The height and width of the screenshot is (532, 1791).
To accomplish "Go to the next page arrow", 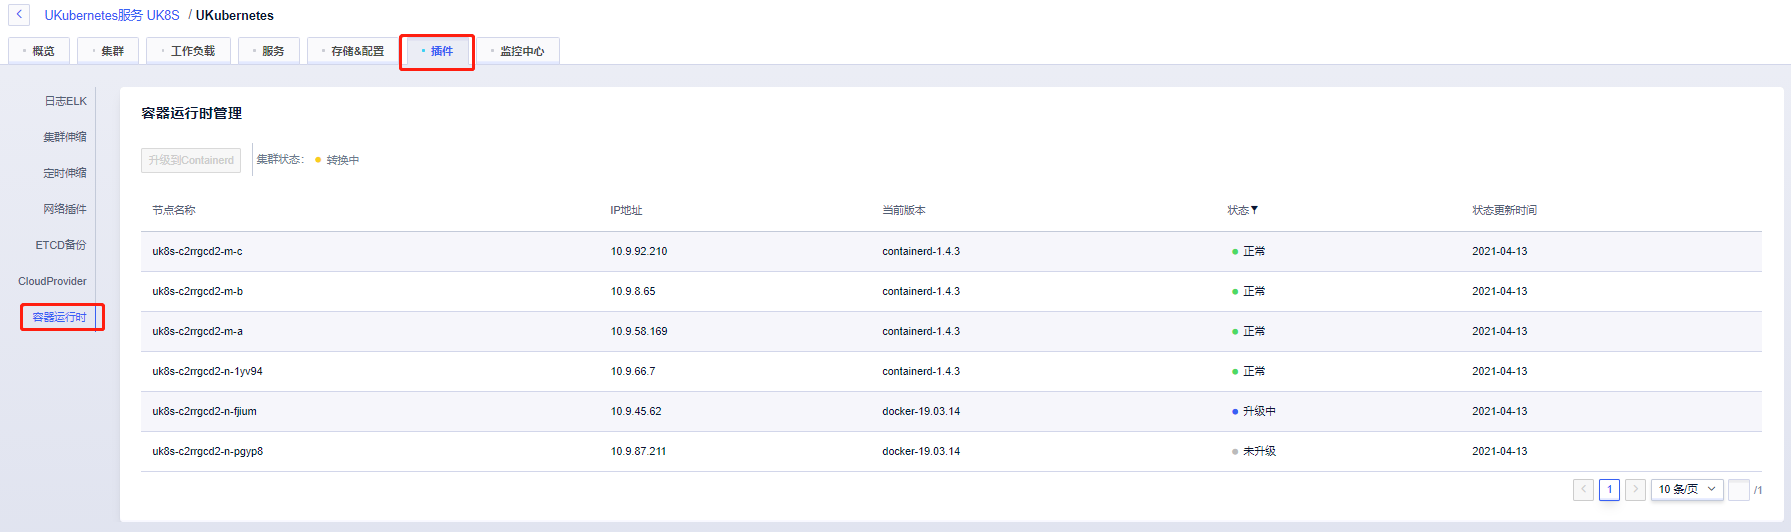I will [1635, 489].
